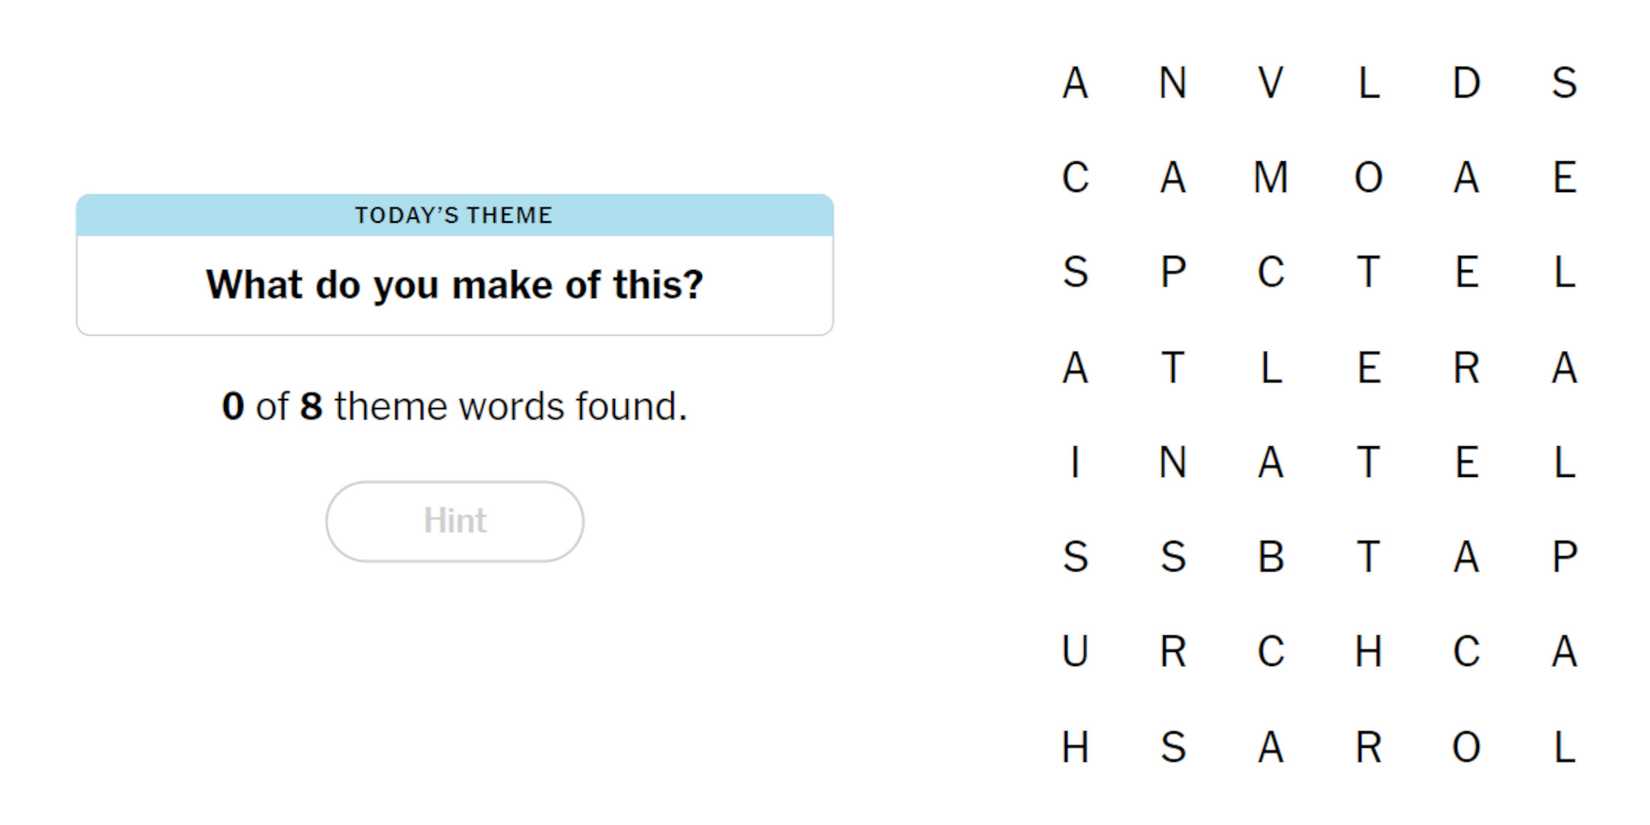Click the N between I and A
This screenshot has width=1650, height=825.
tap(1173, 463)
